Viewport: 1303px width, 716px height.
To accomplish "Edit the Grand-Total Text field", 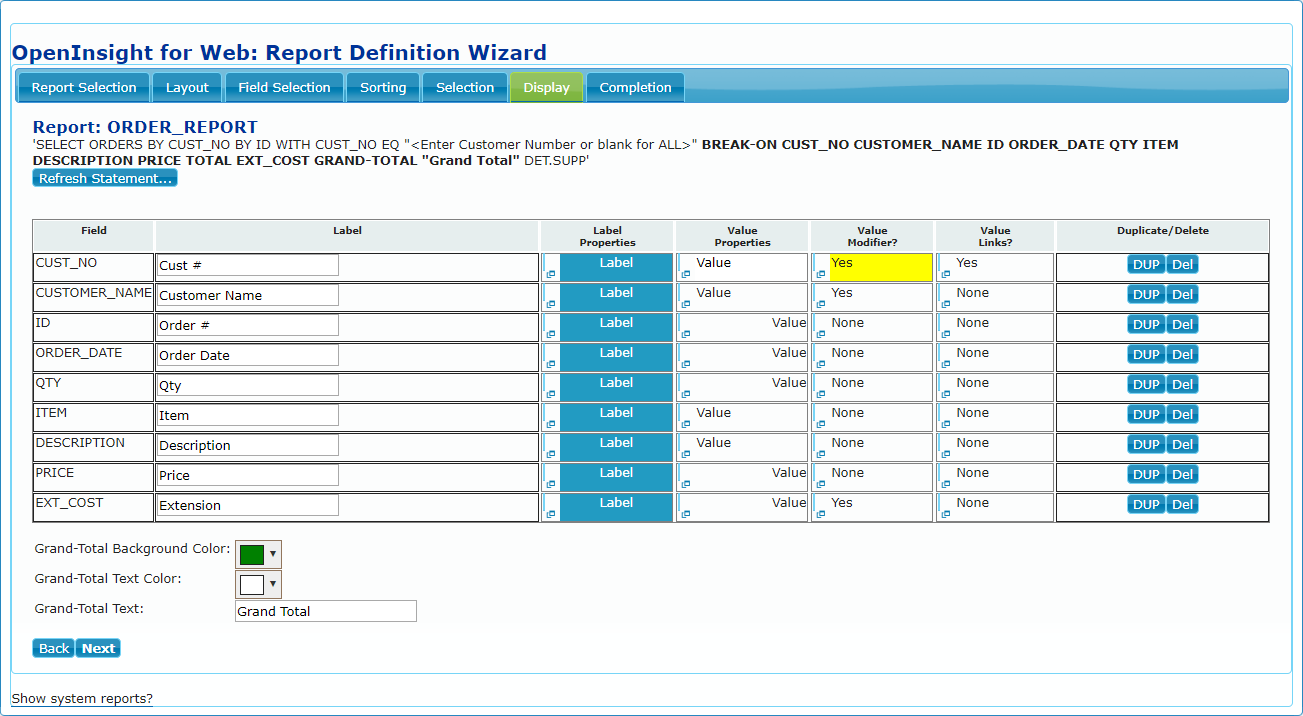I will [326, 611].
